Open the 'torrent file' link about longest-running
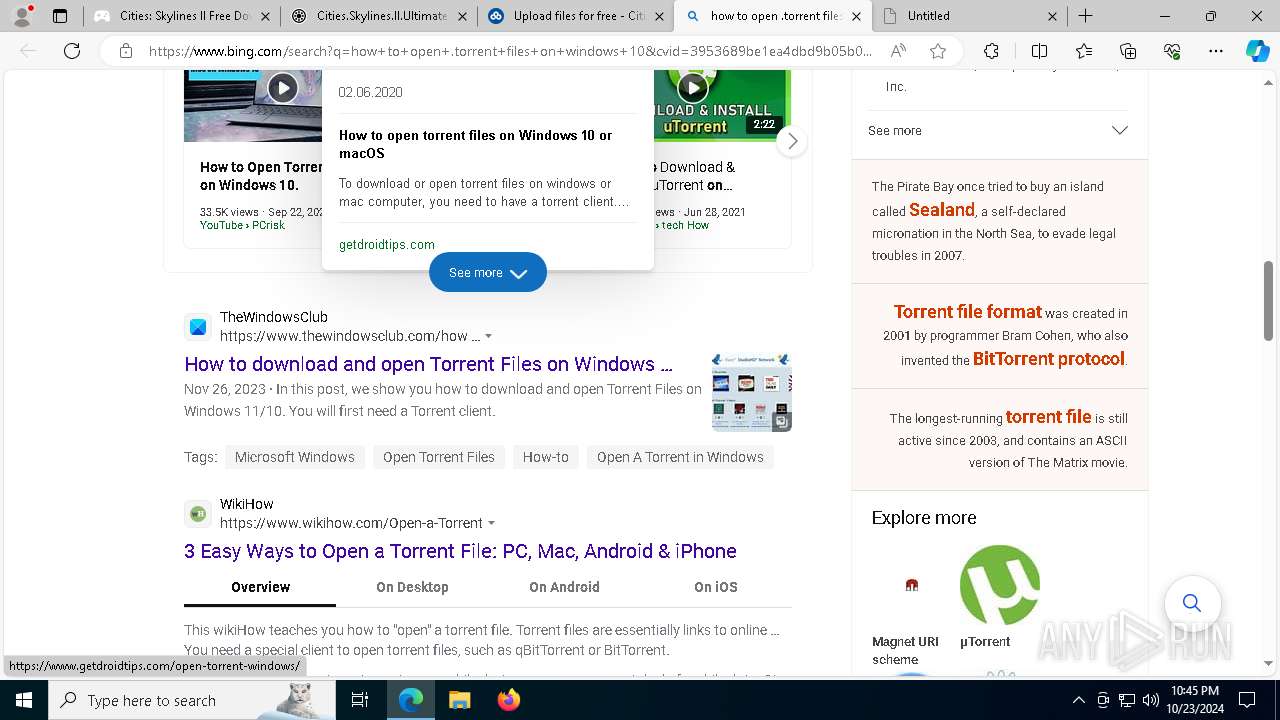Image resolution: width=1280 pixels, height=720 pixels. point(1048,417)
